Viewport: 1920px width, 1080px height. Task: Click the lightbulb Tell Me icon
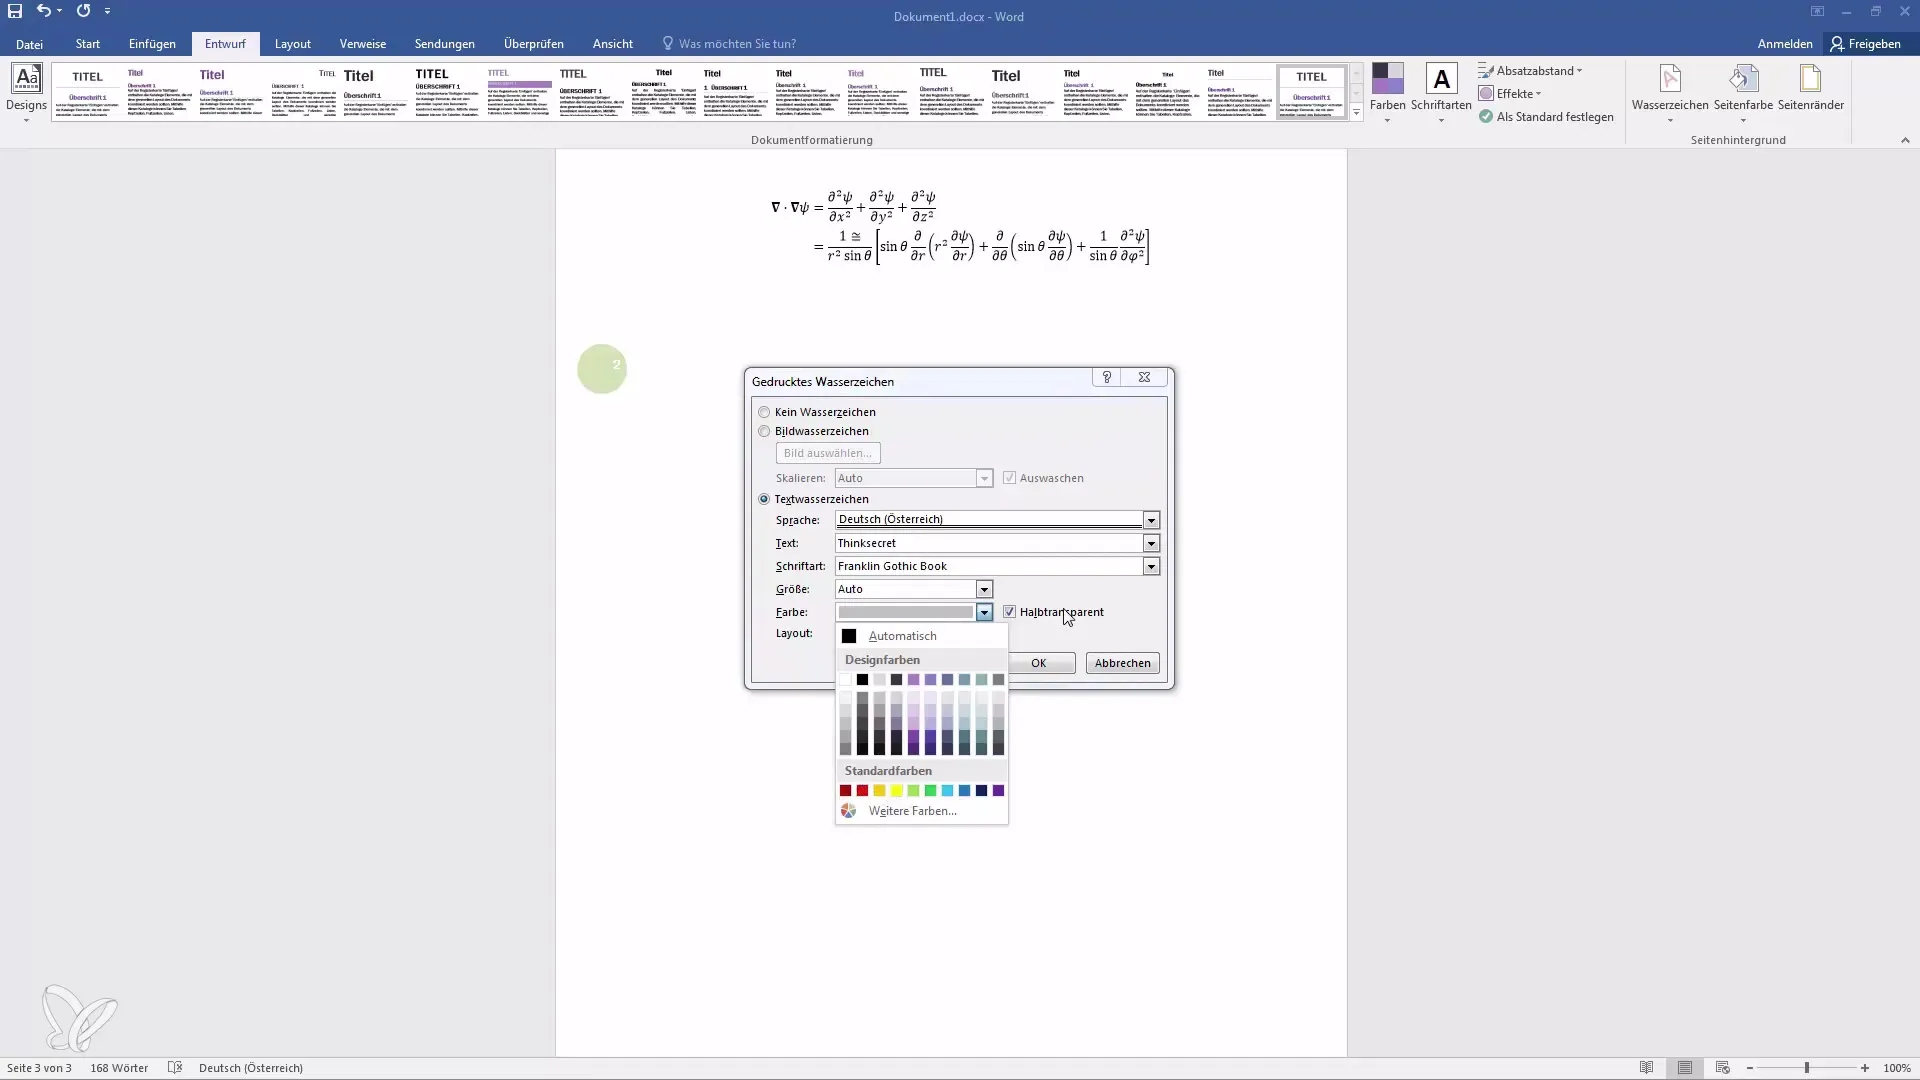pos(668,44)
